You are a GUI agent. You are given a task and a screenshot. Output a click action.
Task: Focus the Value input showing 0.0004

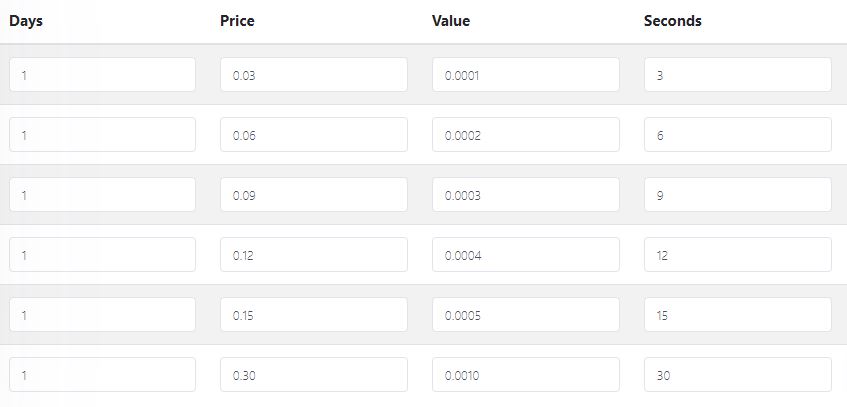tap(526, 255)
